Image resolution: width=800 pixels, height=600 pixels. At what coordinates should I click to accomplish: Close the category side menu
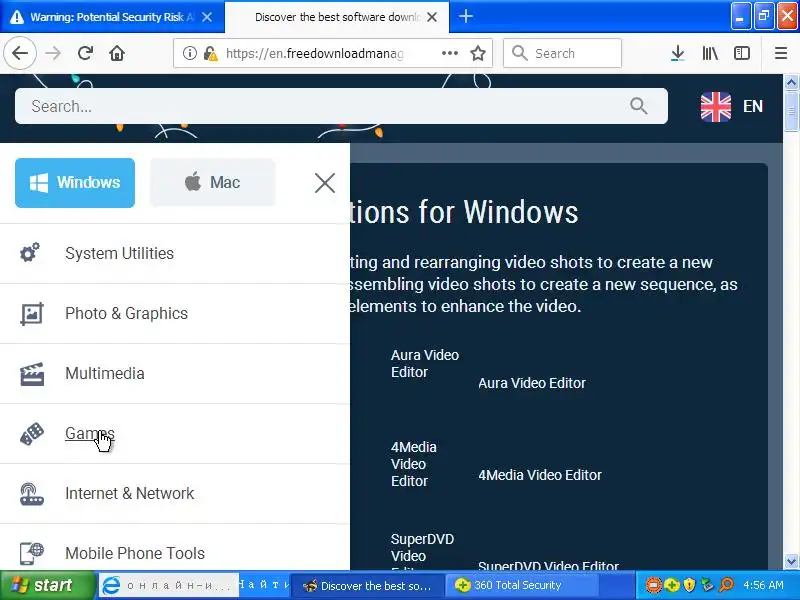(x=324, y=183)
